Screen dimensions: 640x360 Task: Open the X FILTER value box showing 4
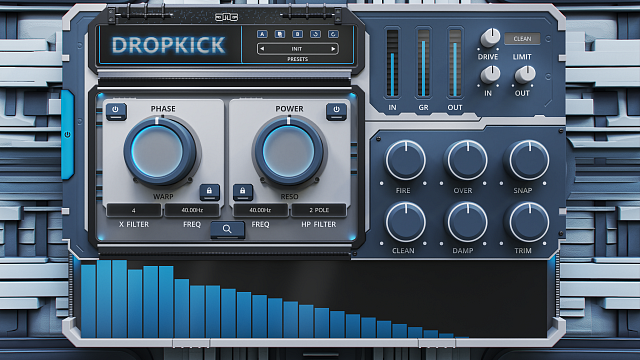134,210
